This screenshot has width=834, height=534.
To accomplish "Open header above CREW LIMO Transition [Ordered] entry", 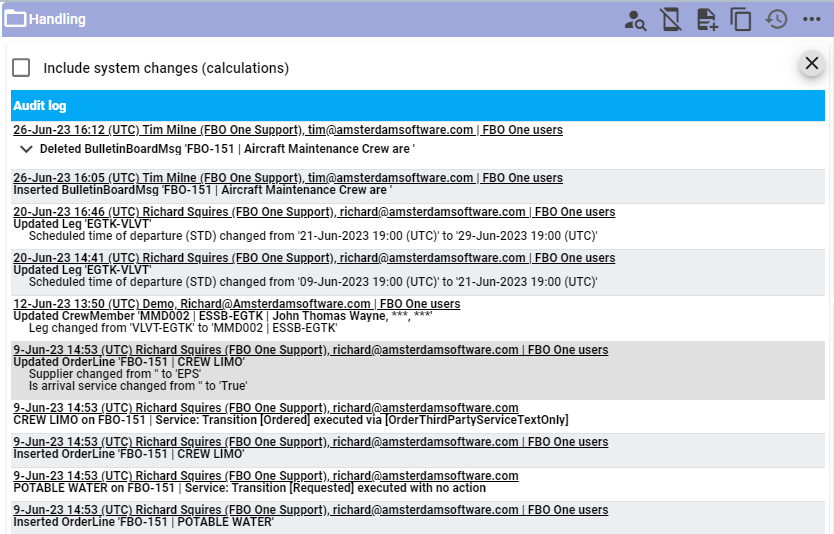I will (266, 407).
